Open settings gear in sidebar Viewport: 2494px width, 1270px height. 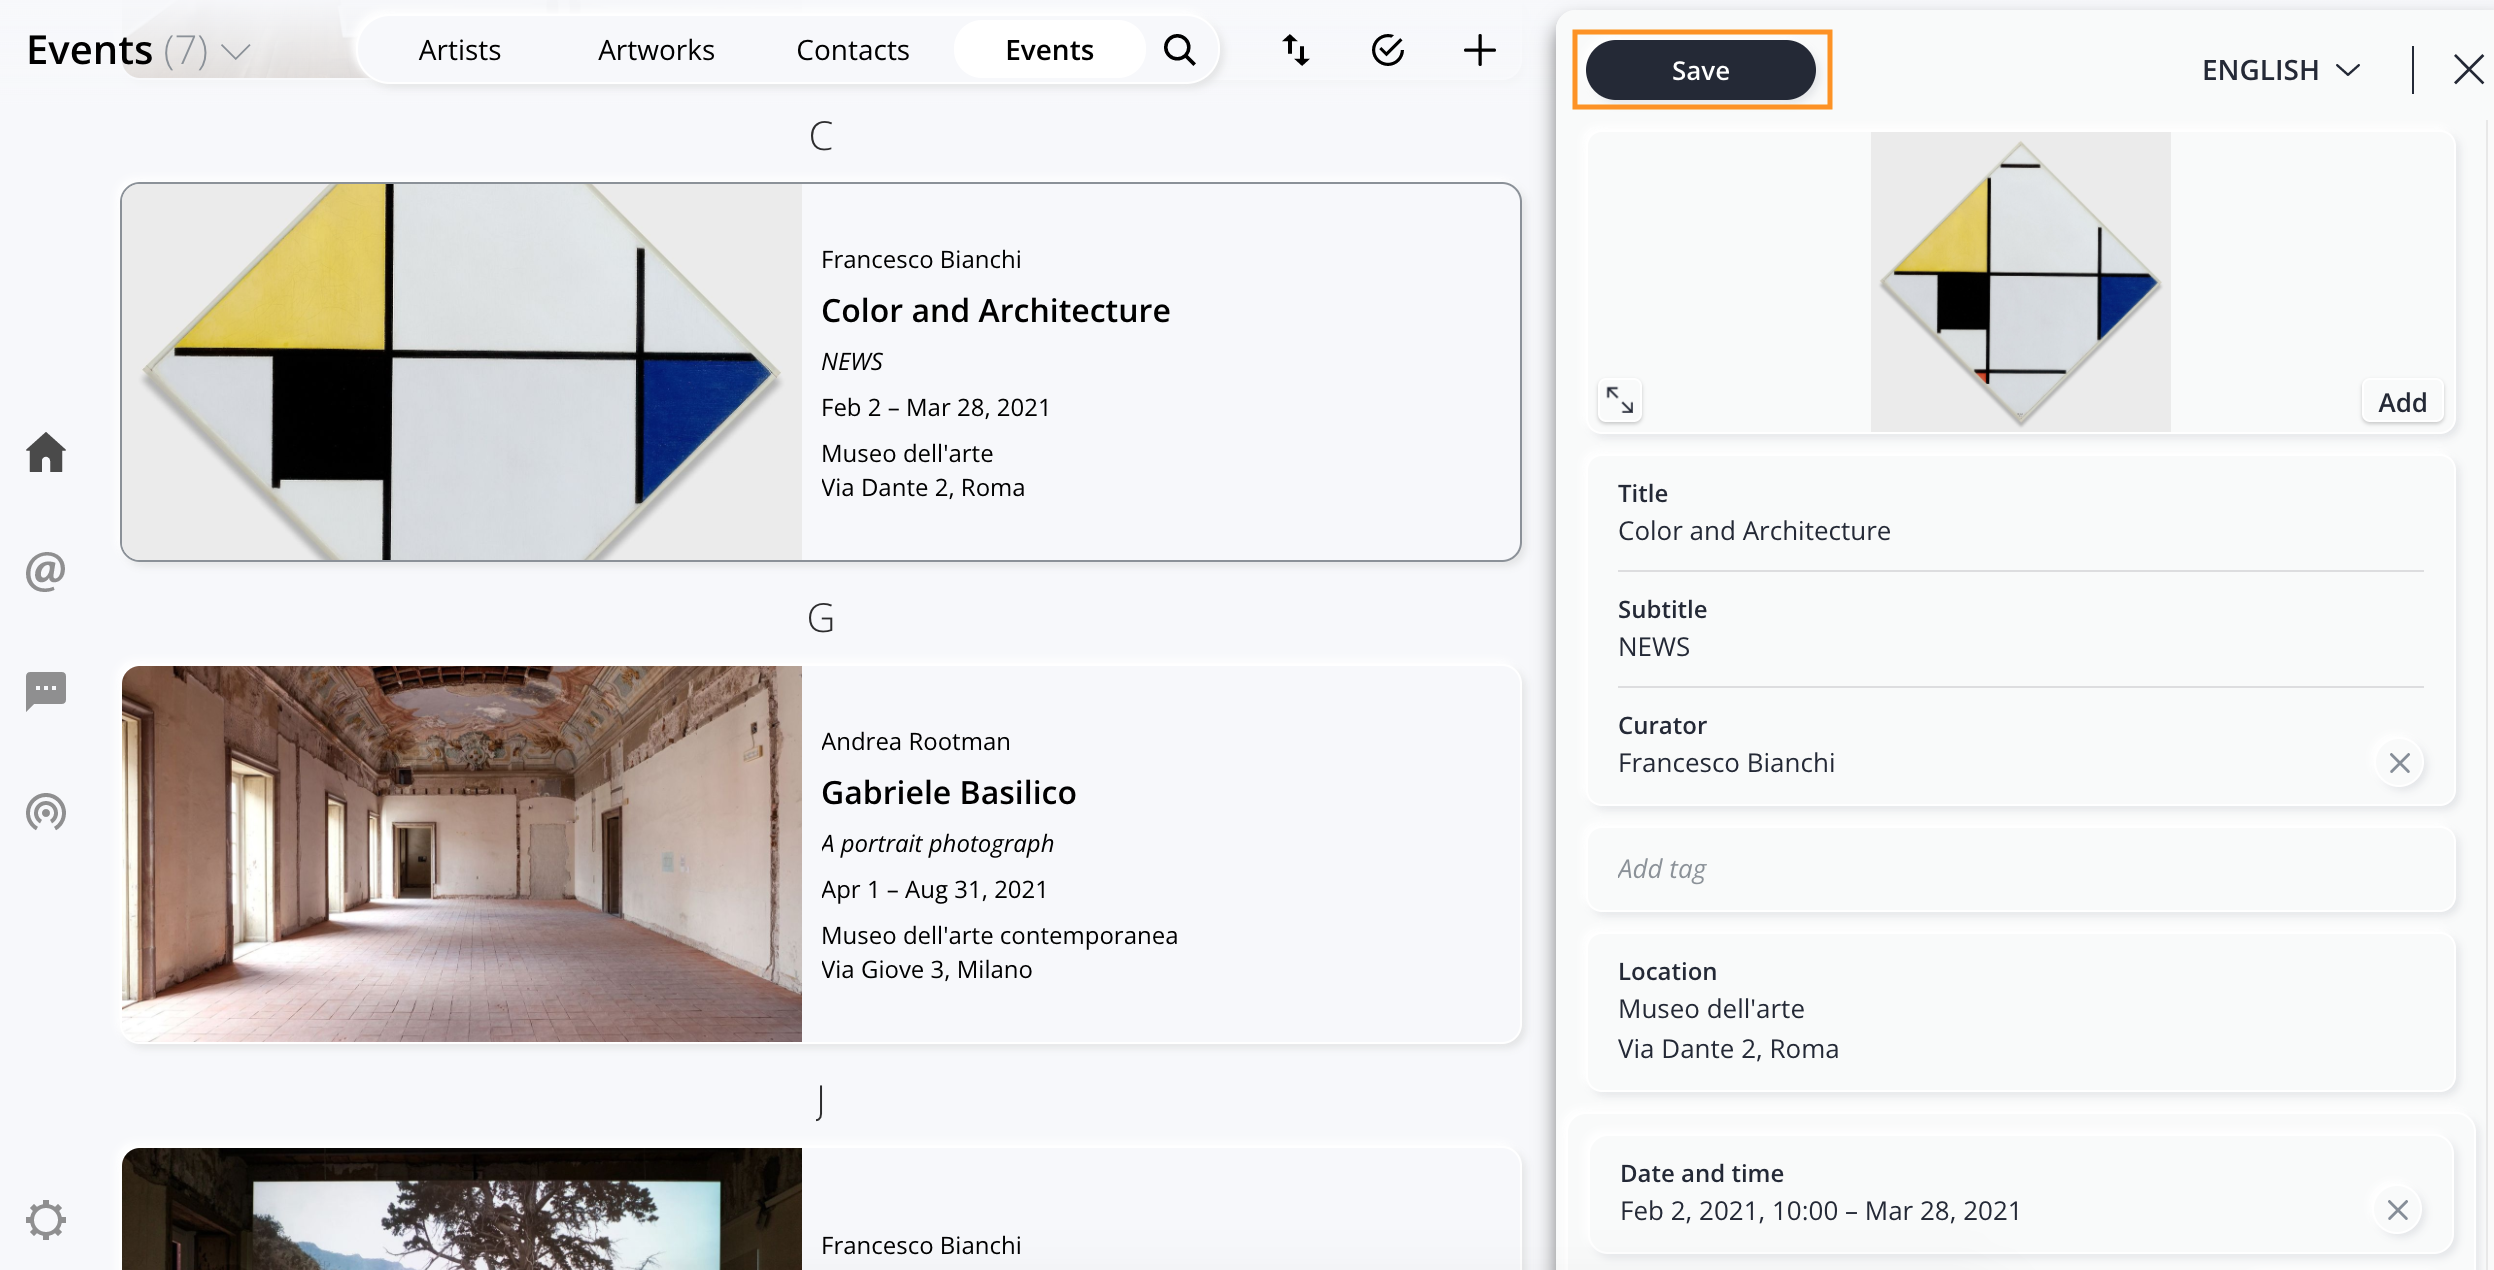[46, 1220]
